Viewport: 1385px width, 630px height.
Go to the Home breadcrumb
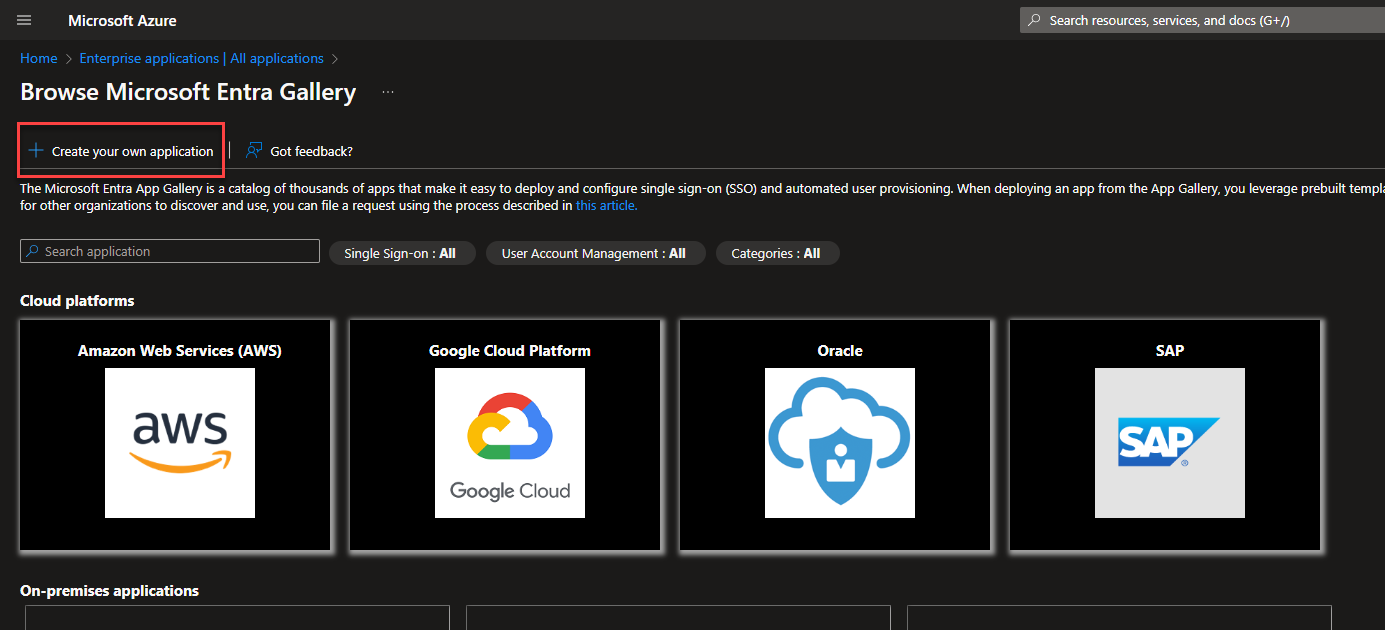click(39, 58)
